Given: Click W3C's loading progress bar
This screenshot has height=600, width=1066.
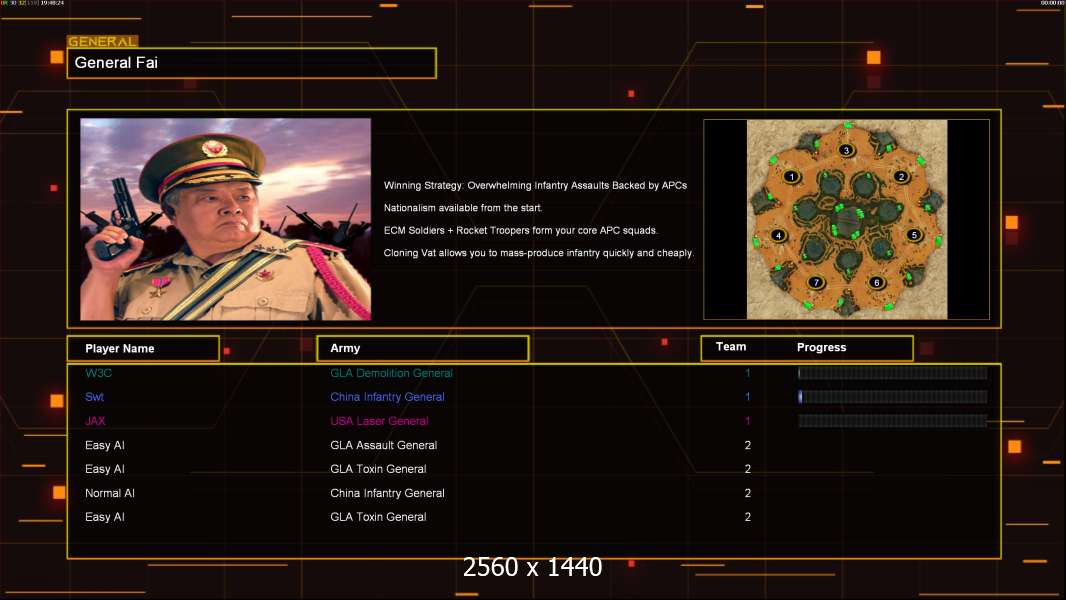Looking at the screenshot, I should (893, 373).
